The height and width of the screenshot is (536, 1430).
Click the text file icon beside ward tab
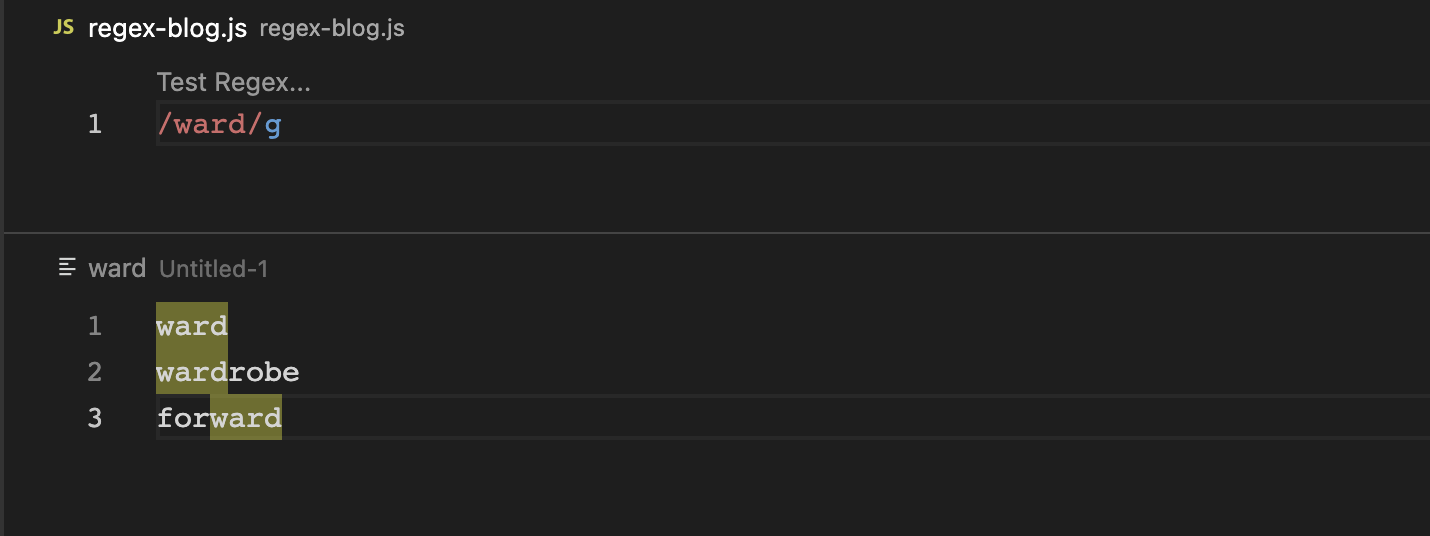tap(68, 267)
